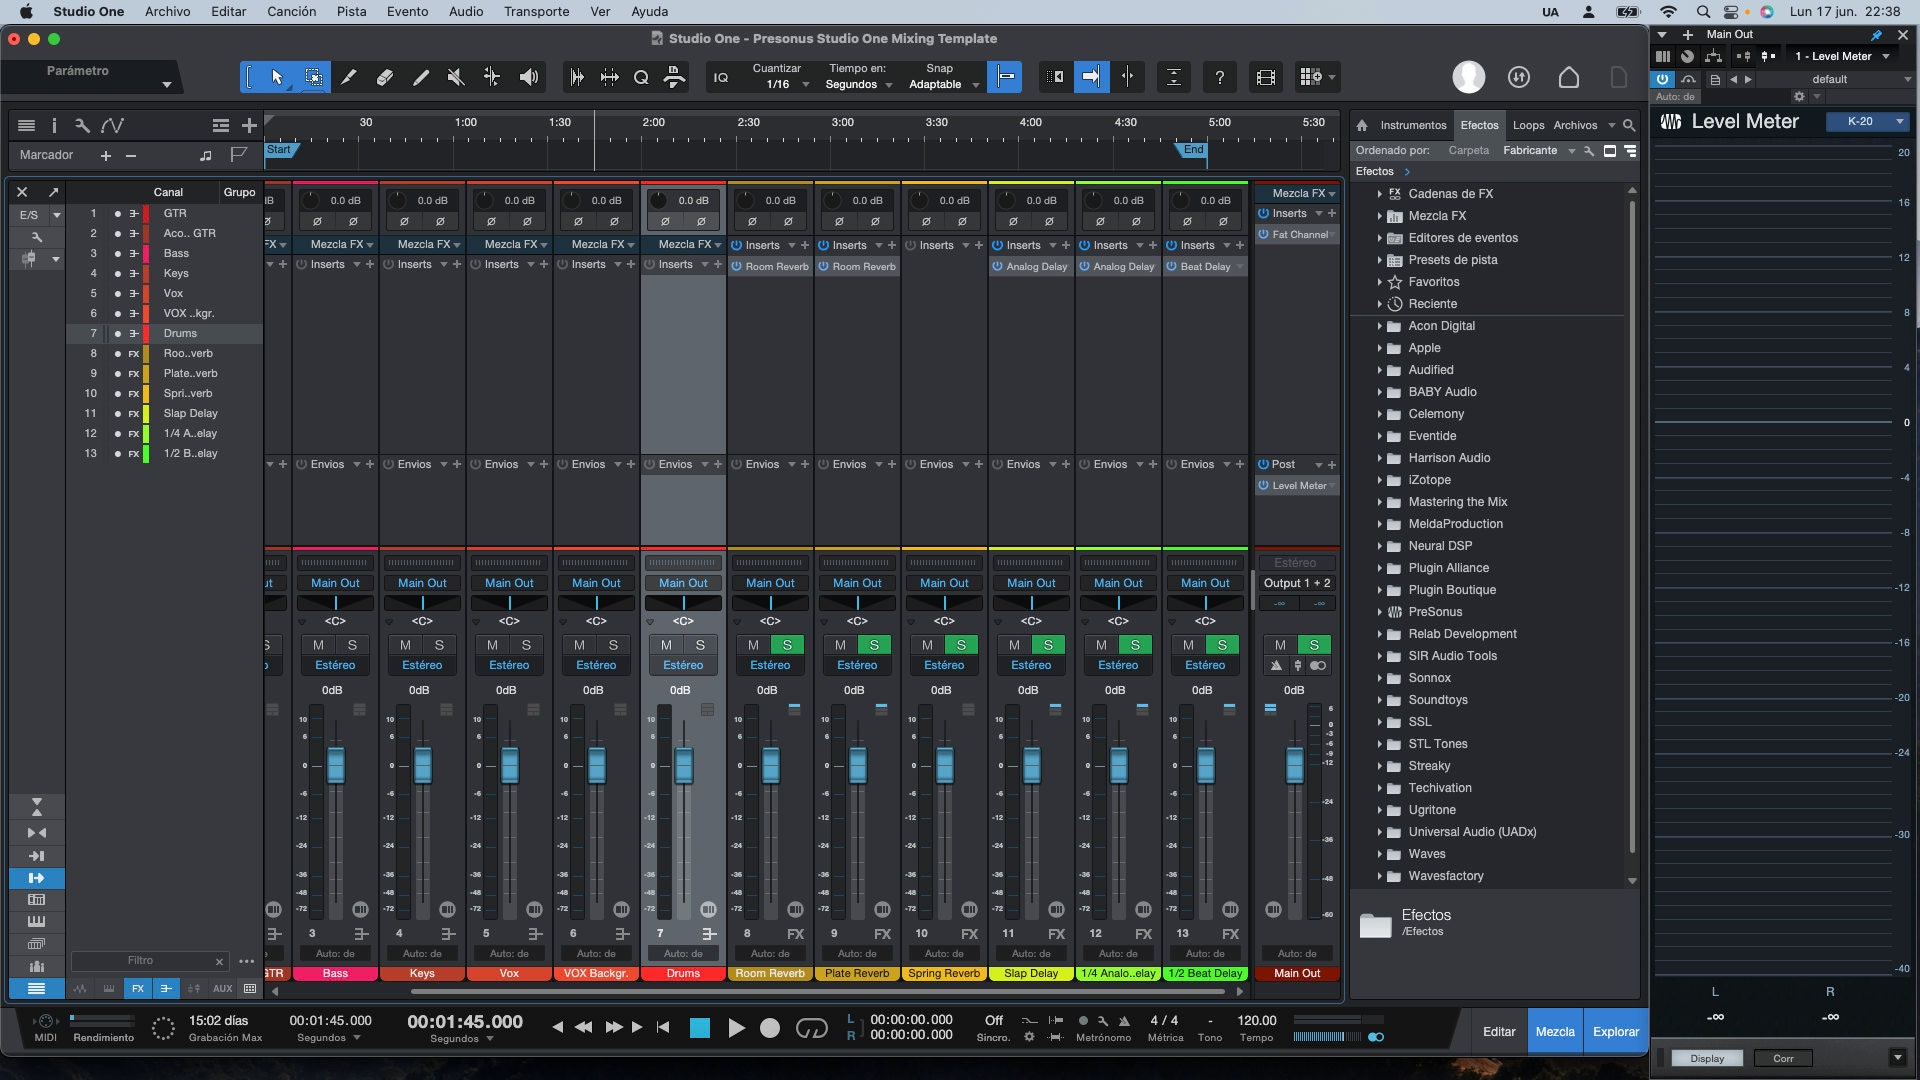Toggle Fat Channel insert on Main Out

coord(1264,235)
